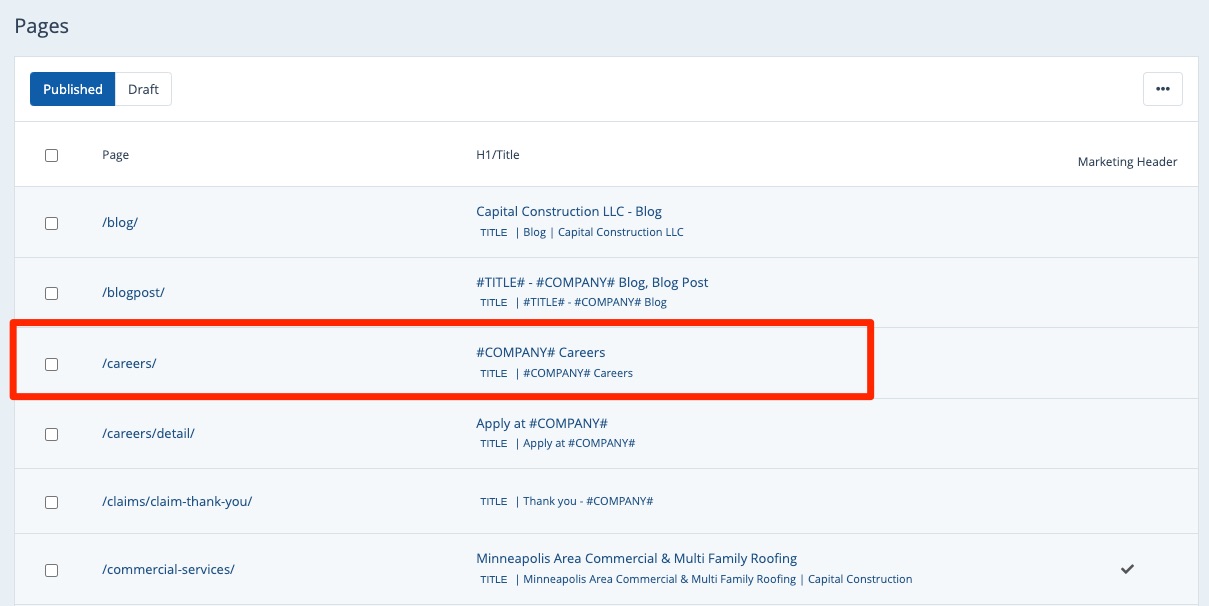Switch to the Published tab
This screenshot has height=606, width=1209.
73,89
